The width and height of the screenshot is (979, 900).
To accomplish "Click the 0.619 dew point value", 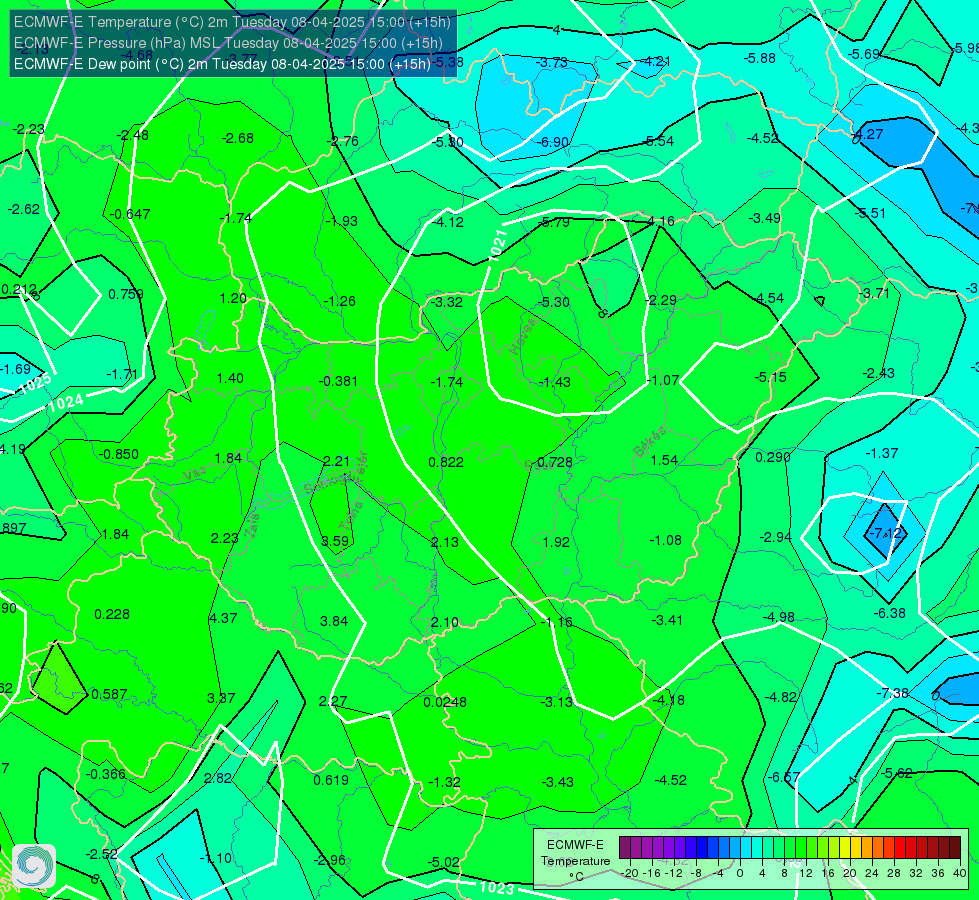I will point(331,779).
